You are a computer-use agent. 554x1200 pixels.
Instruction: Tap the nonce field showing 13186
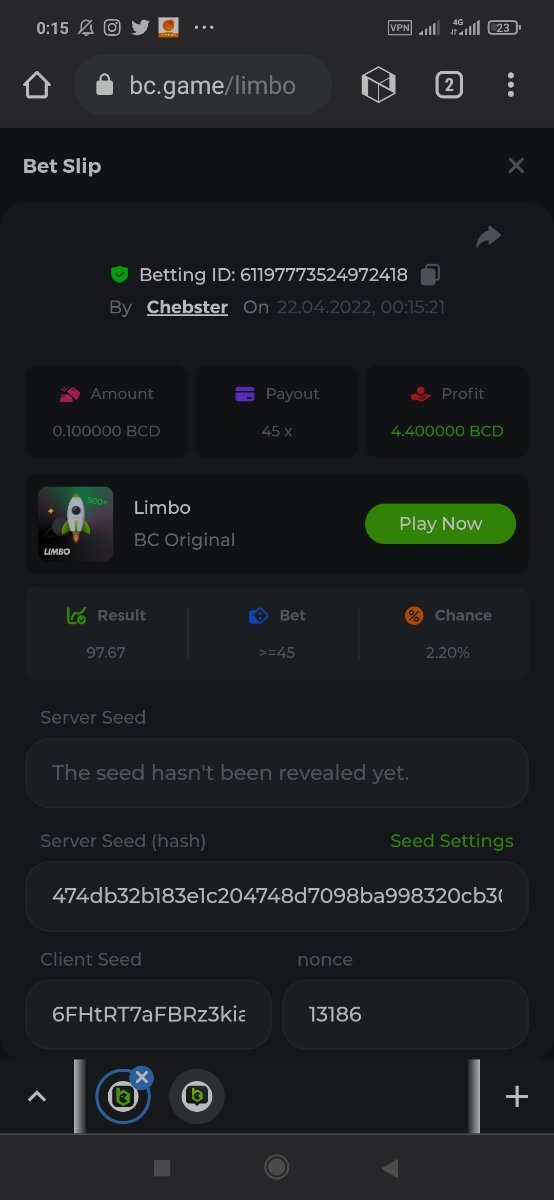coord(405,1014)
